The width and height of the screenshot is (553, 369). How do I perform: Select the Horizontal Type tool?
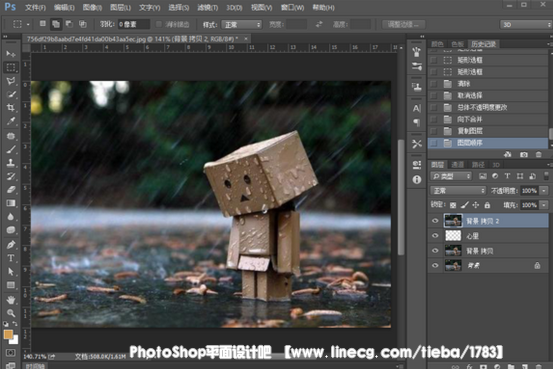coord(11,258)
